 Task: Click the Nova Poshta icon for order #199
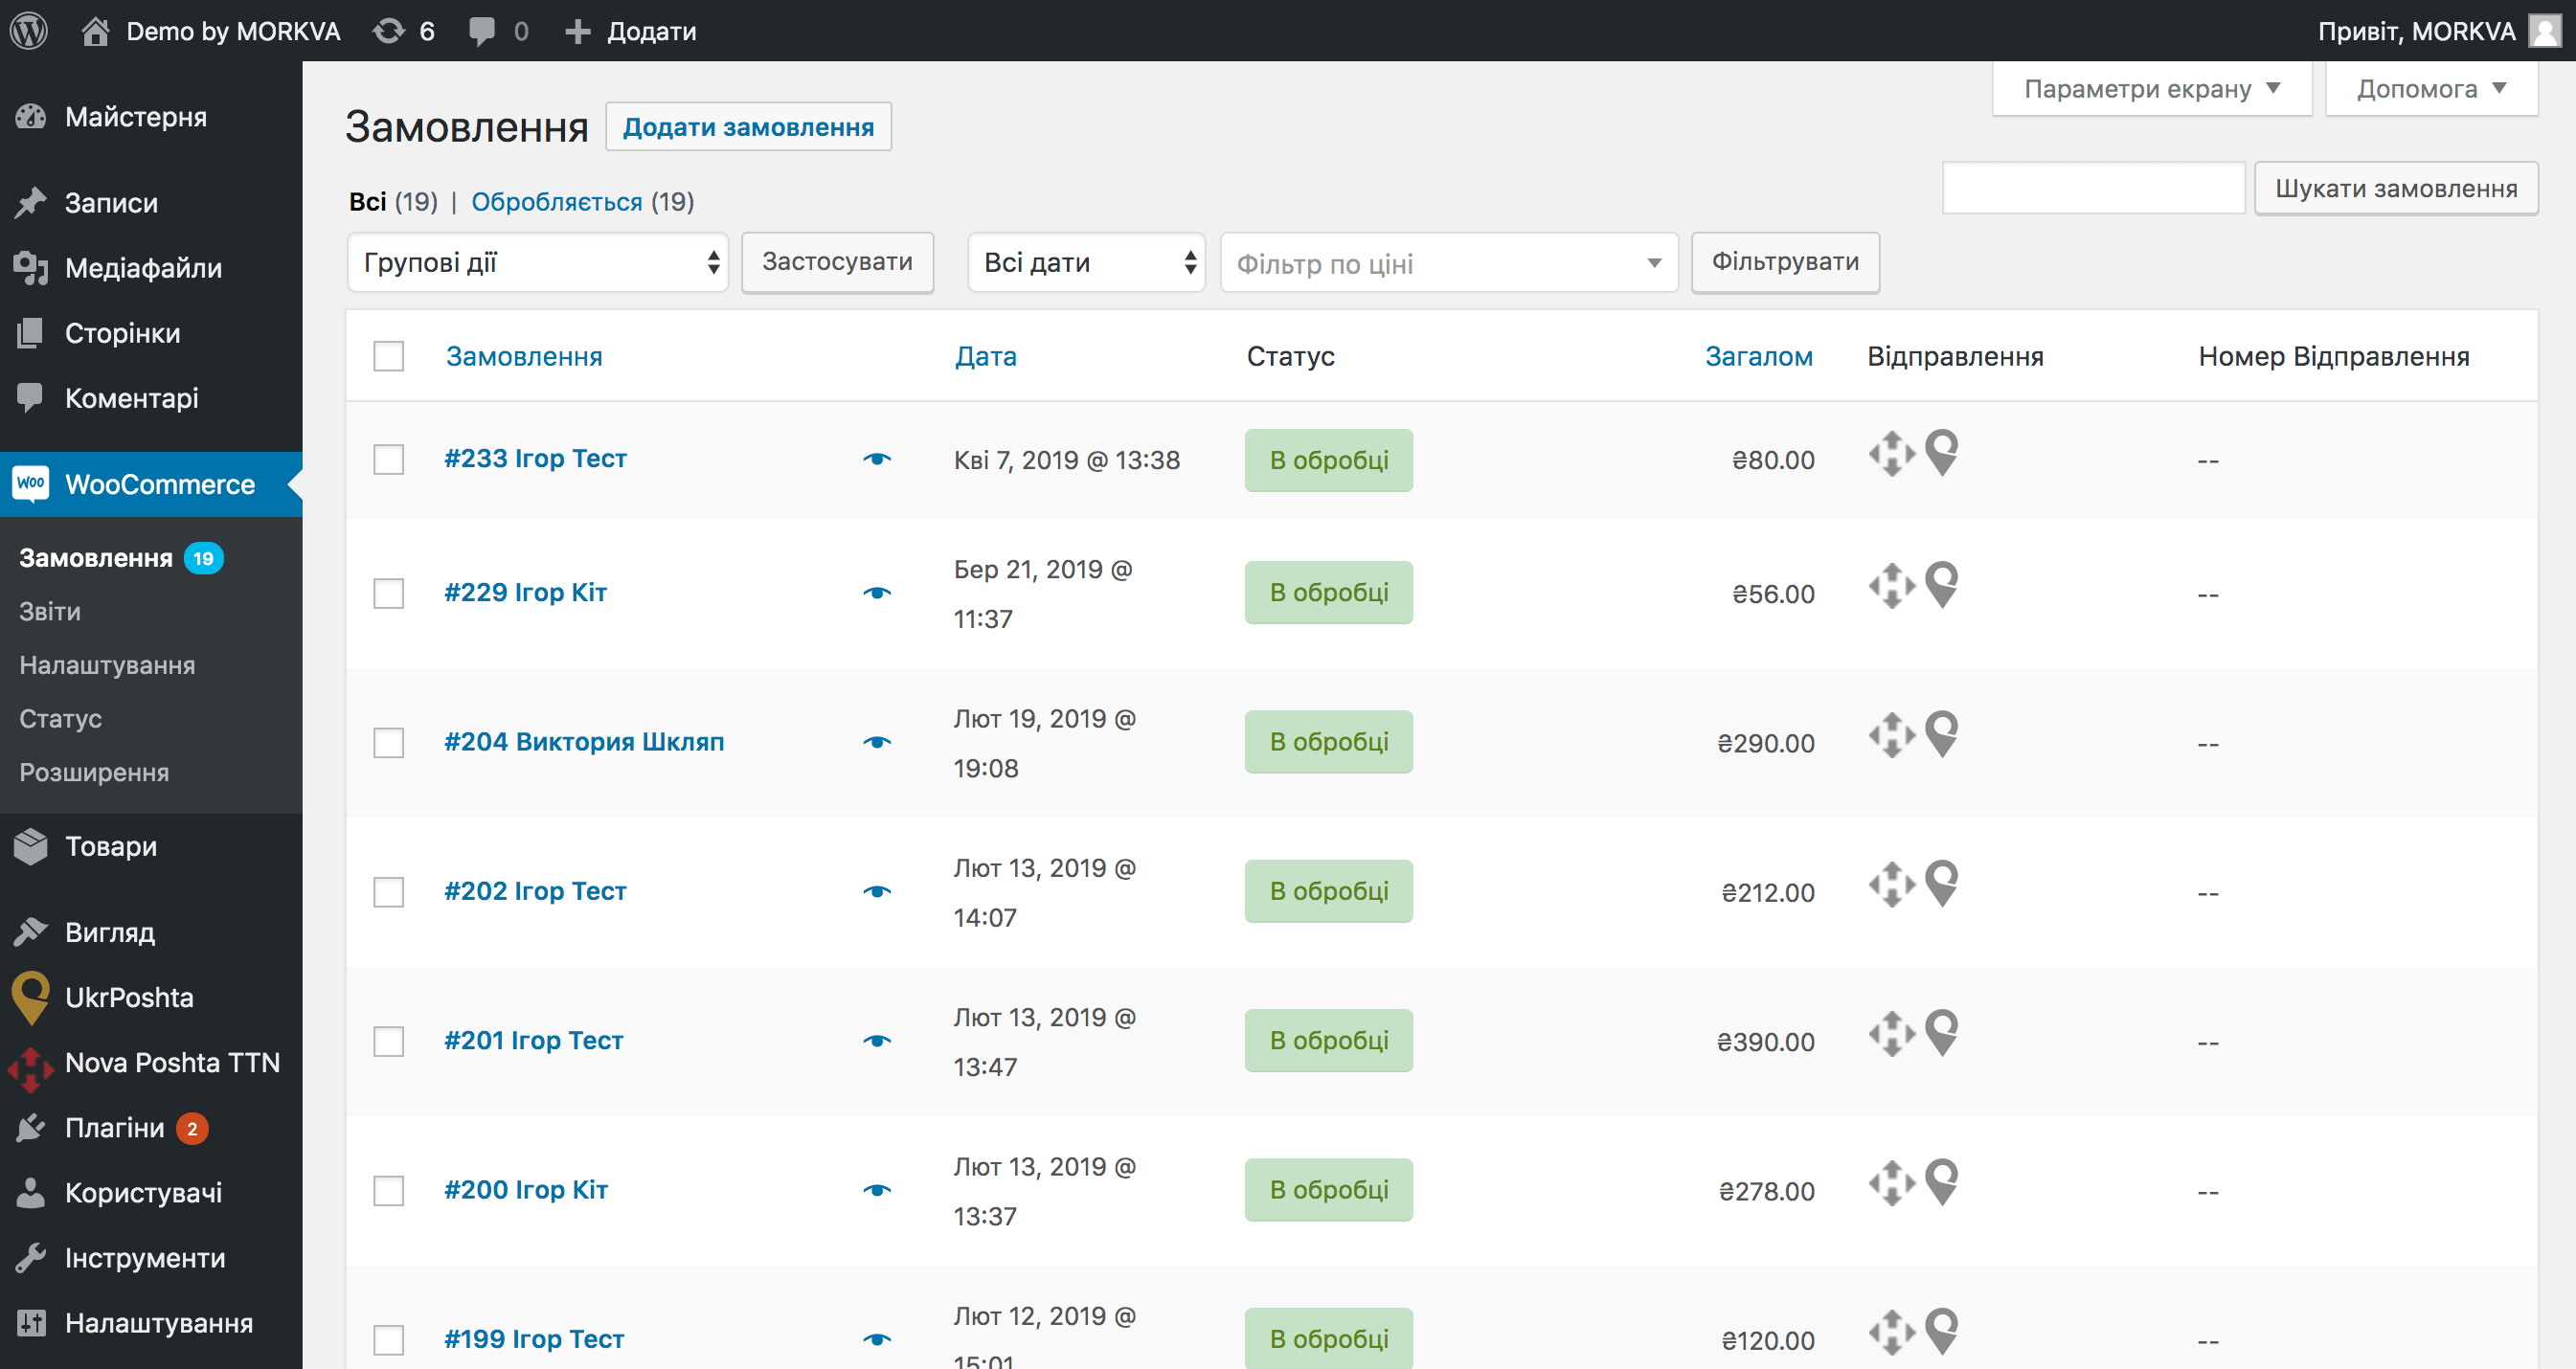1892,1332
